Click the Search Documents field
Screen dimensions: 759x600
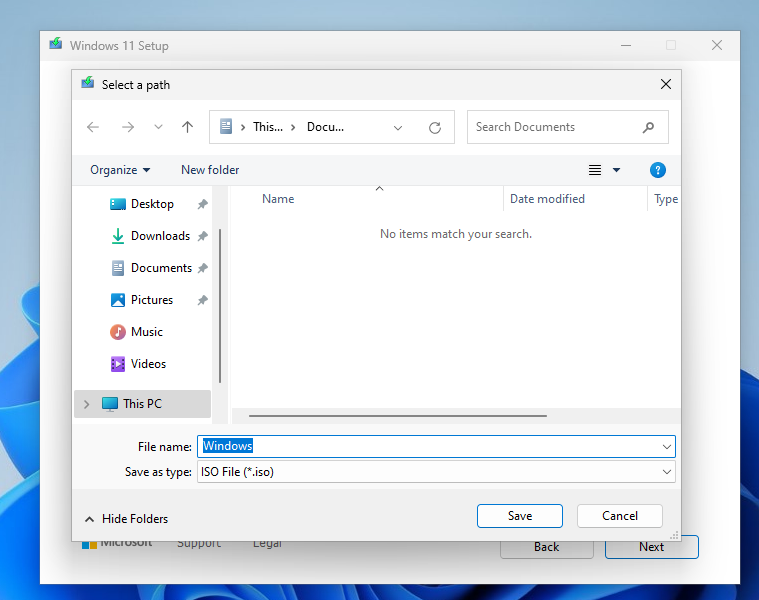pos(567,127)
